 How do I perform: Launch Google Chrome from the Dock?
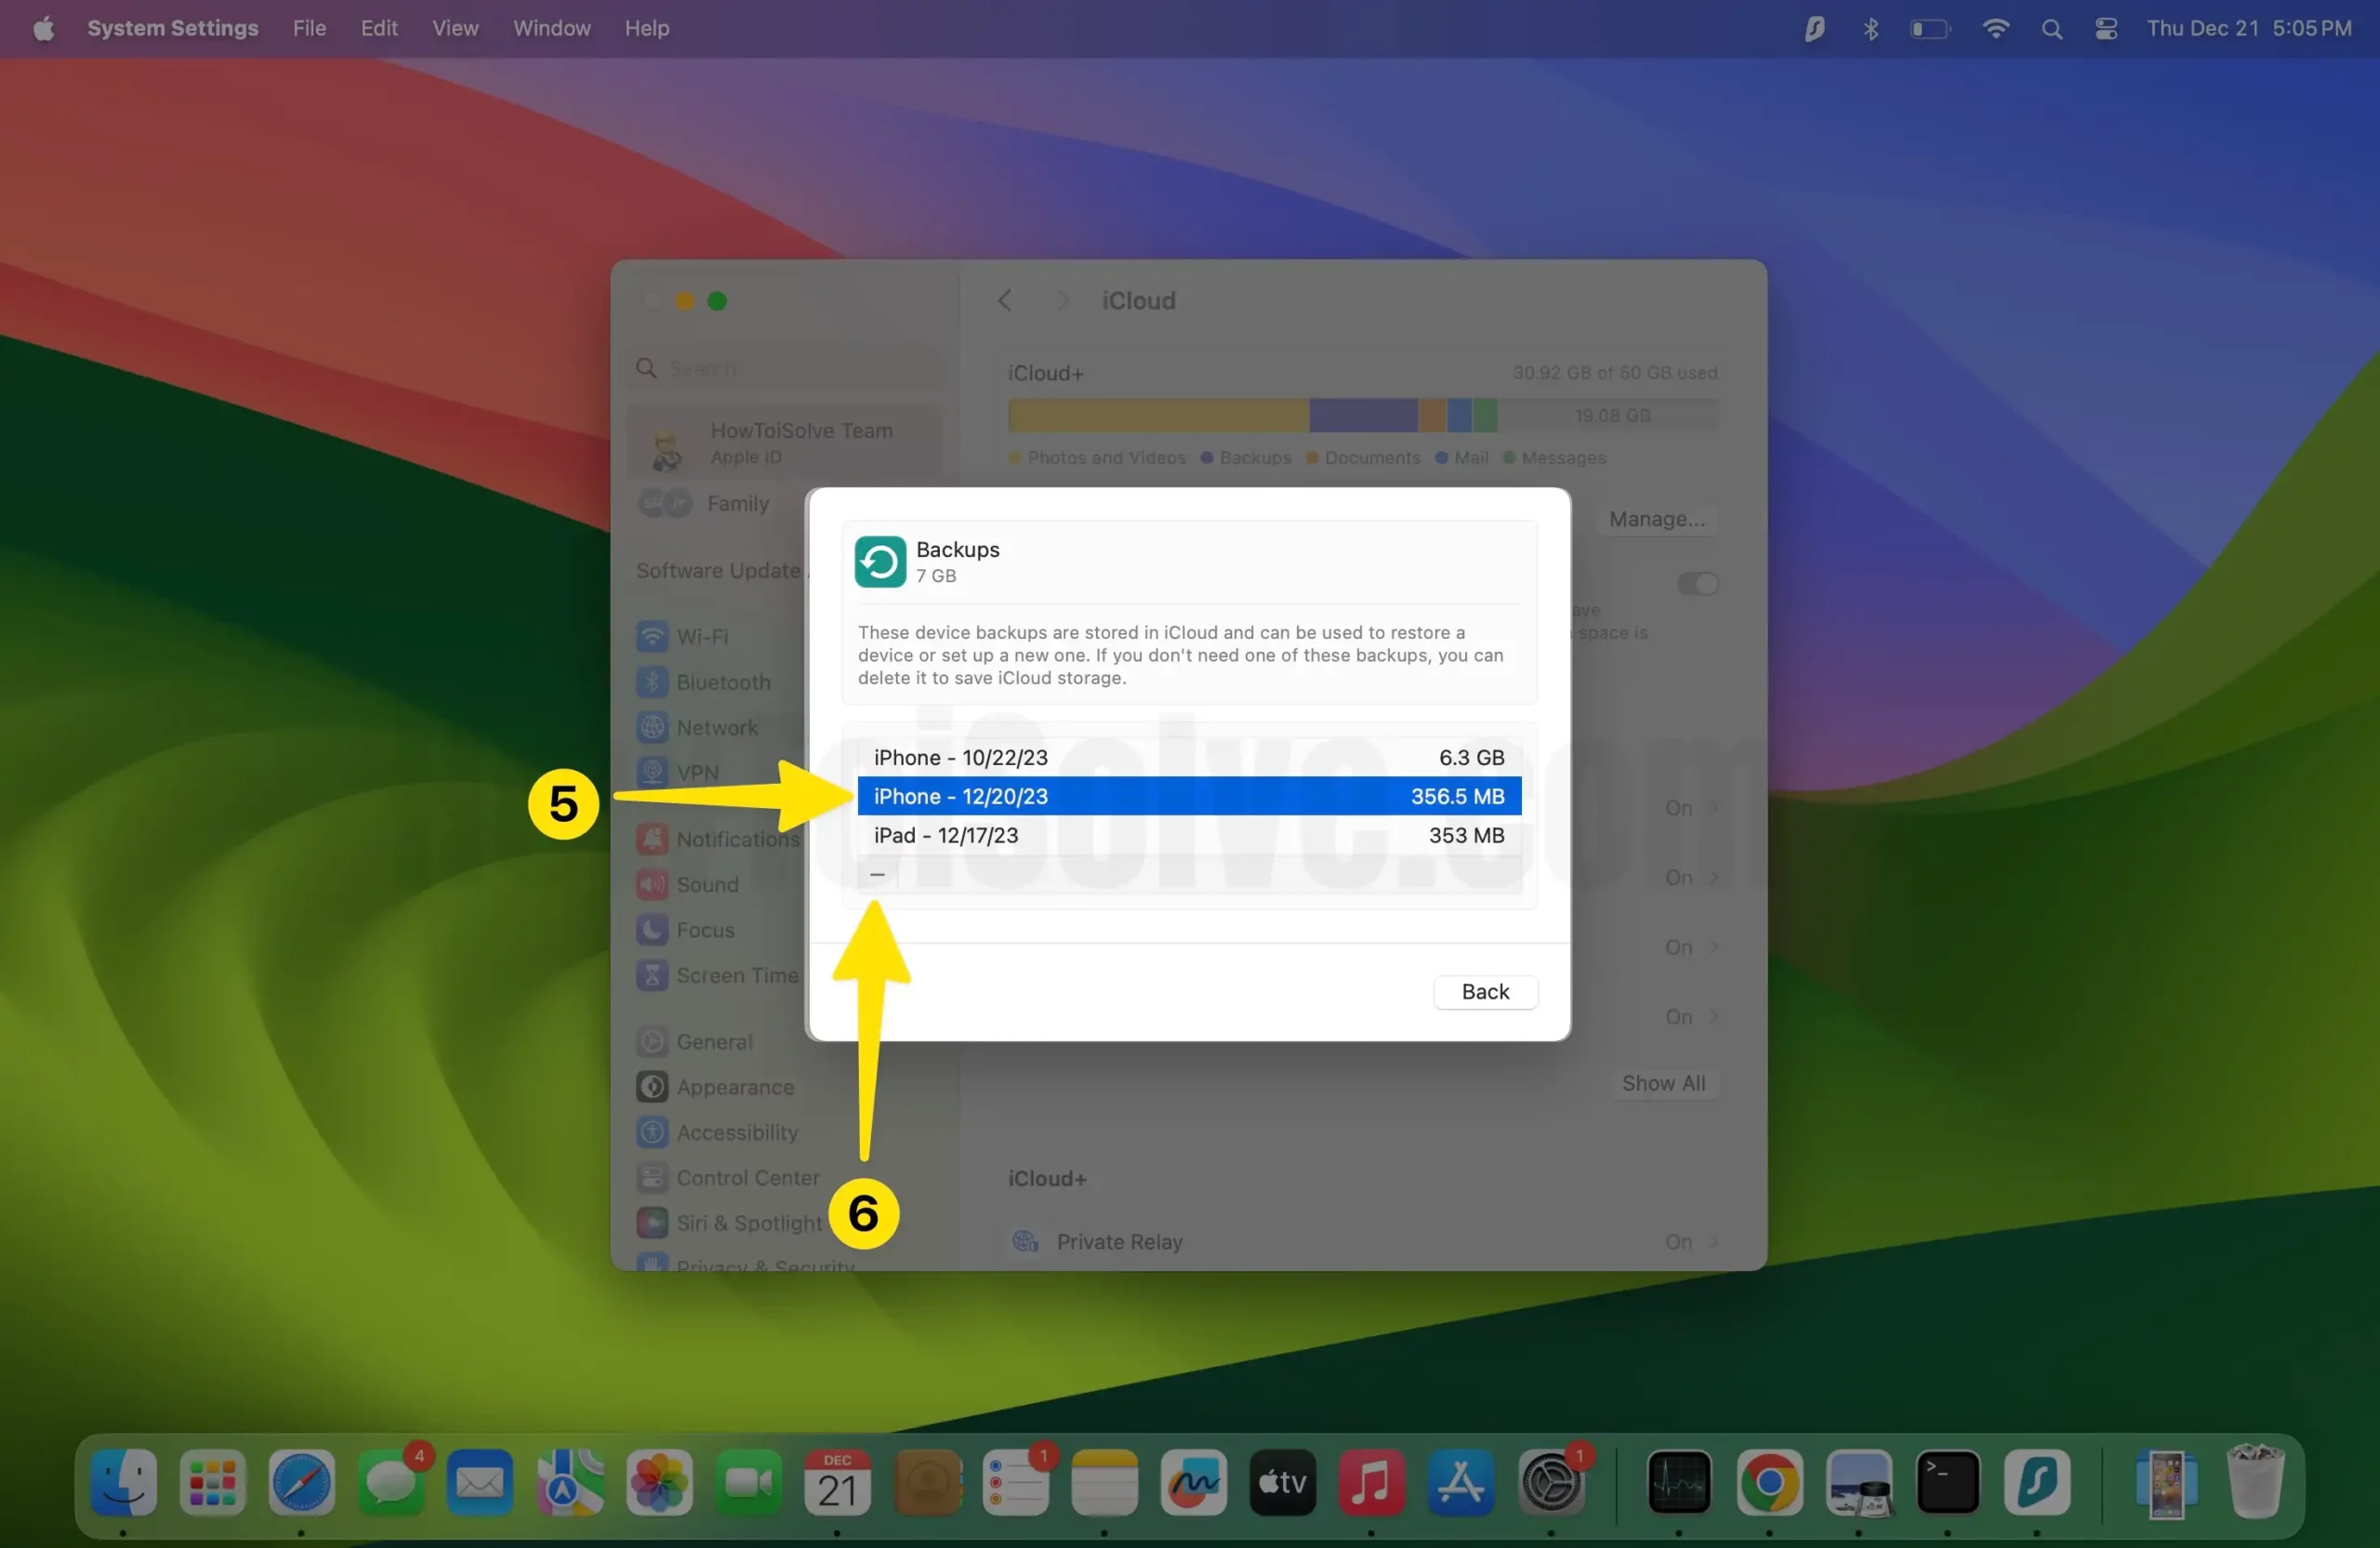tap(1769, 1482)
